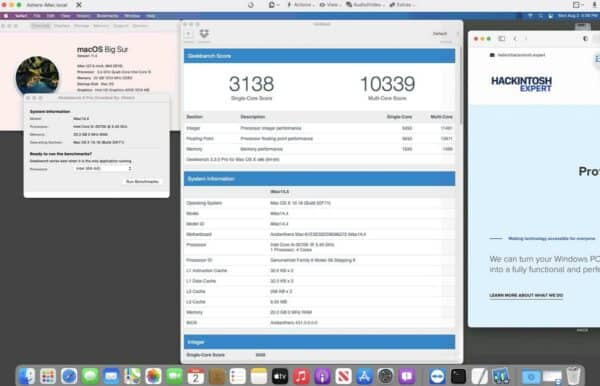The height and width of the screenshot is (386, 600).
Task: Open Podcasts from the dock
Action: tap(322, 376)
